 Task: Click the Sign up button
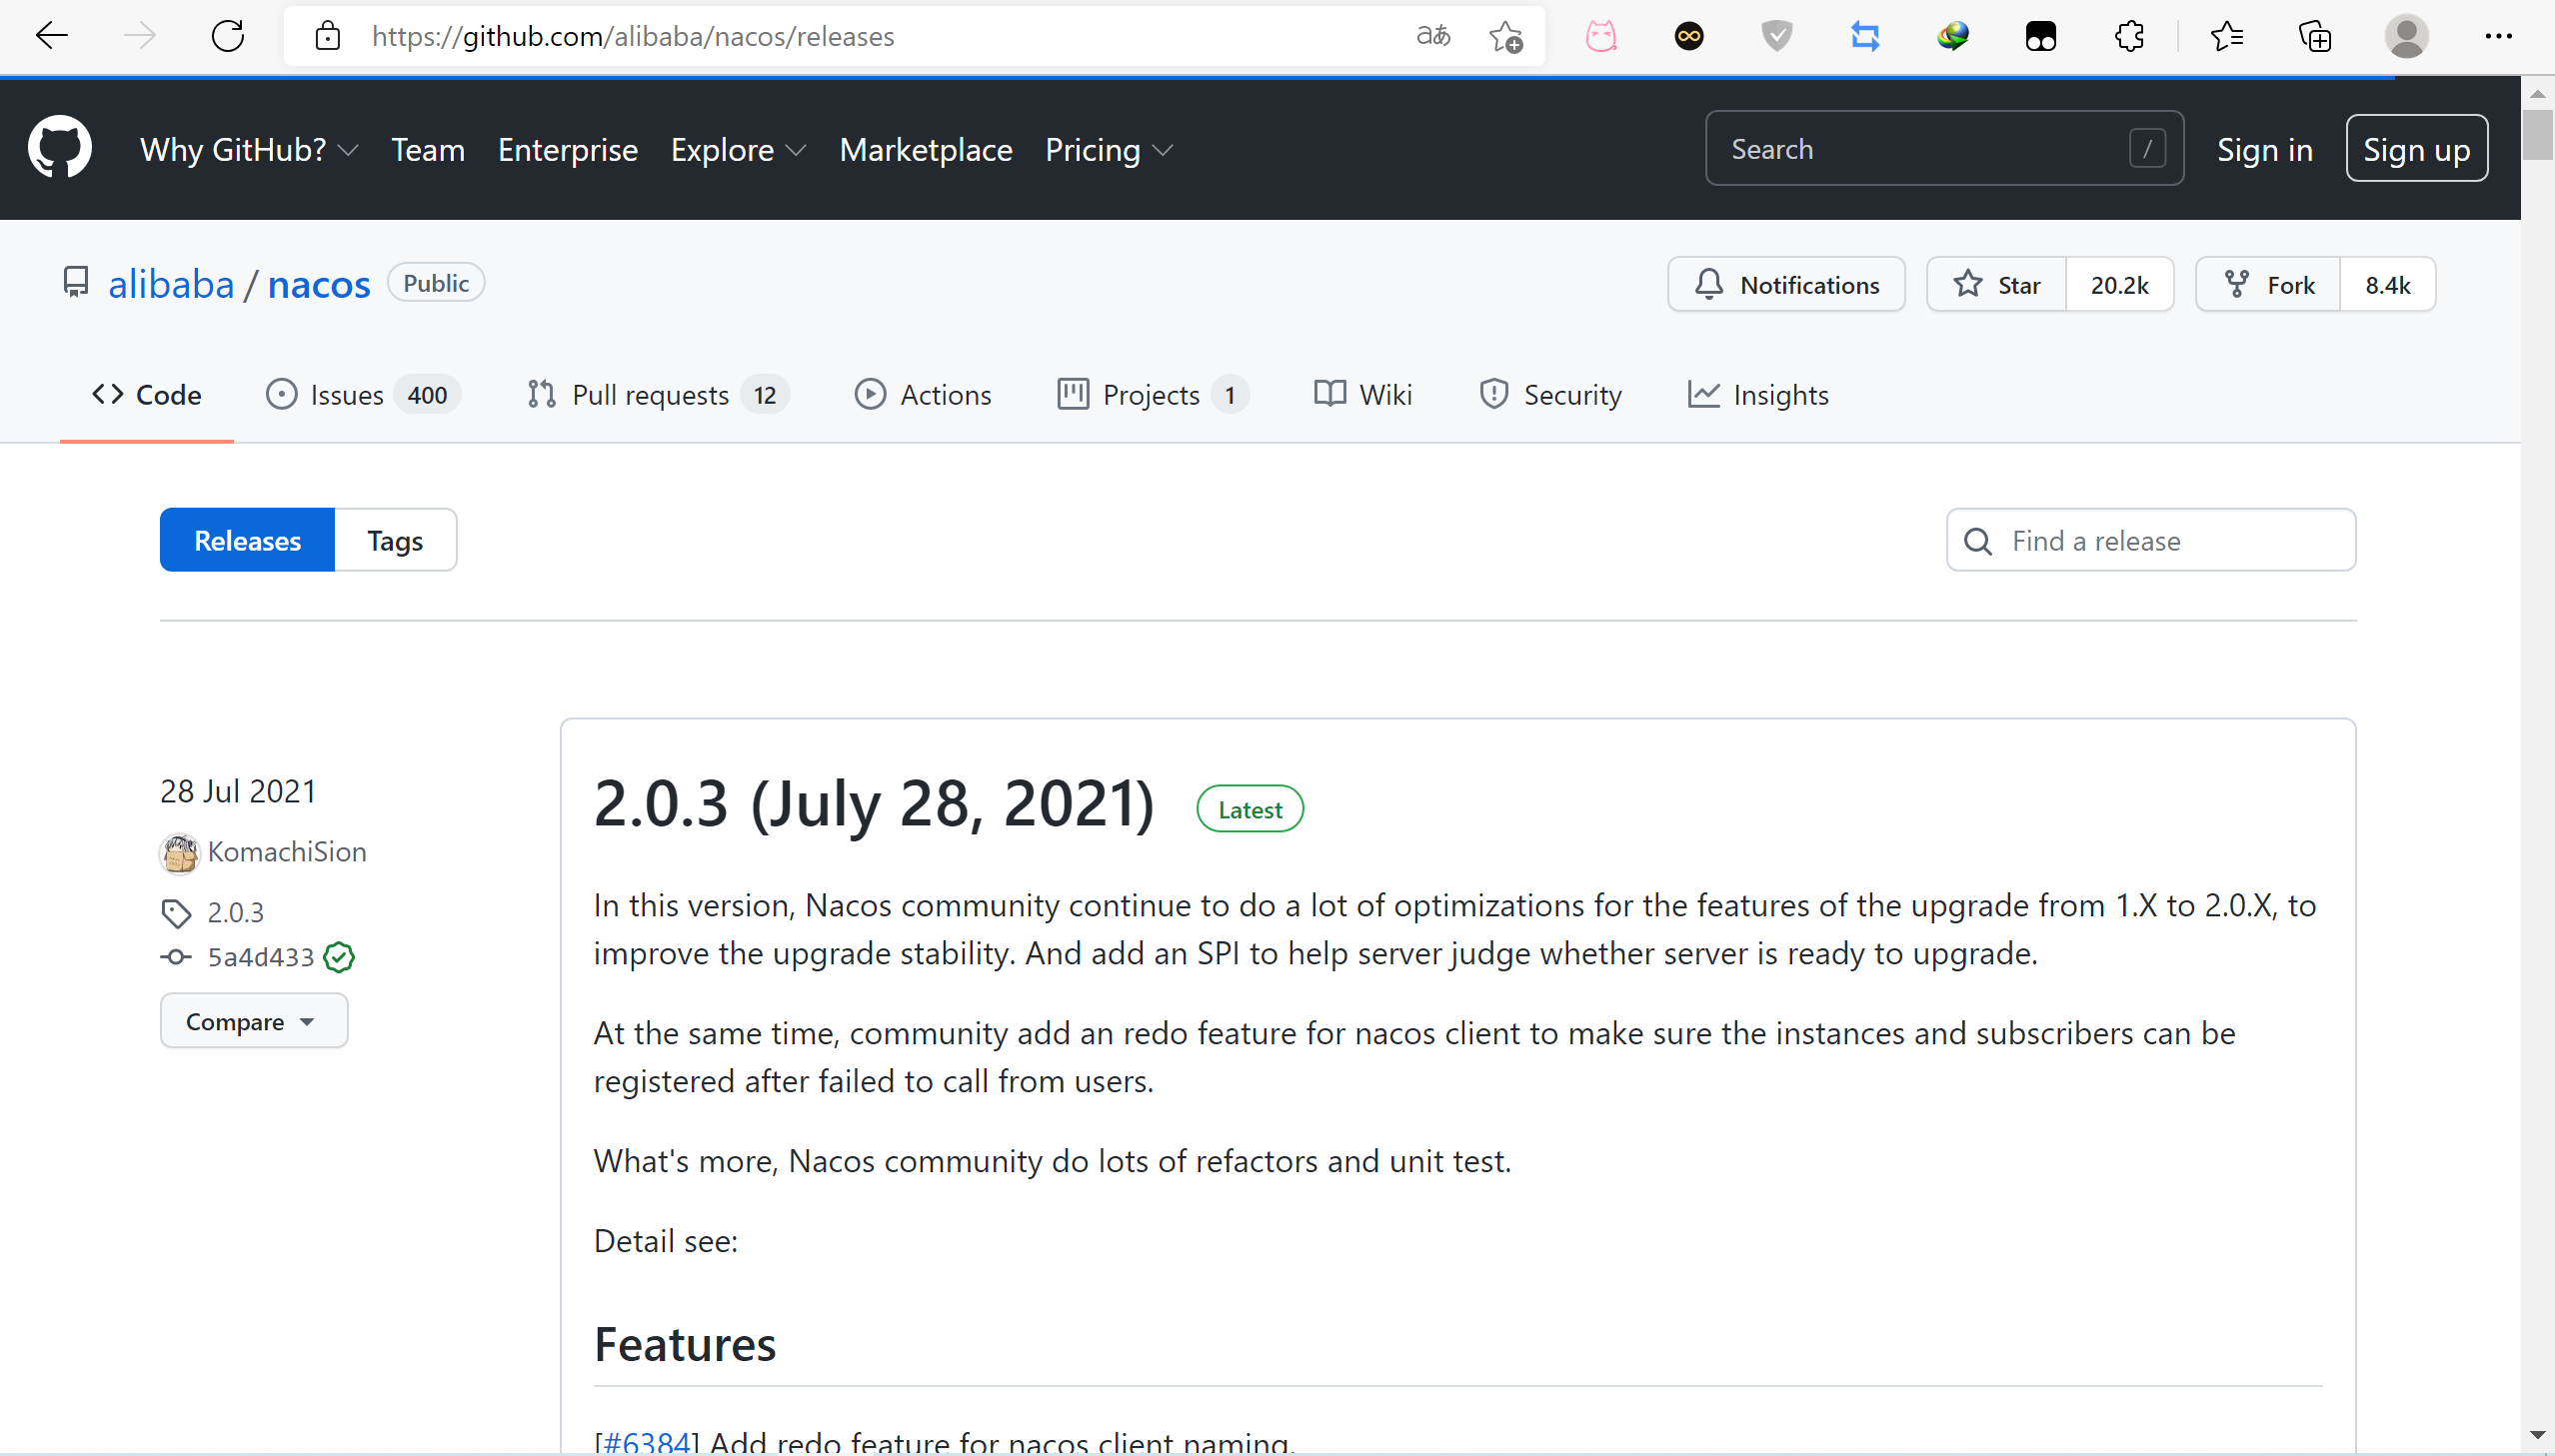click(2415, 149)
